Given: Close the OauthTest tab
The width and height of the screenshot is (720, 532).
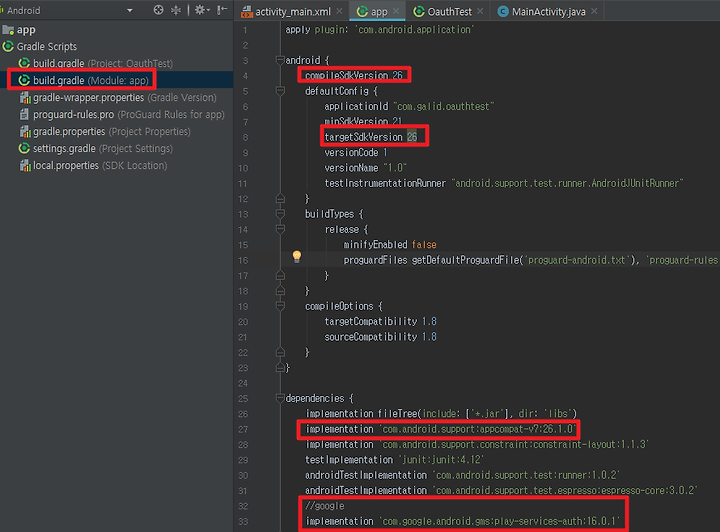Looking at the screenshot, I should [x=480, y=11].
